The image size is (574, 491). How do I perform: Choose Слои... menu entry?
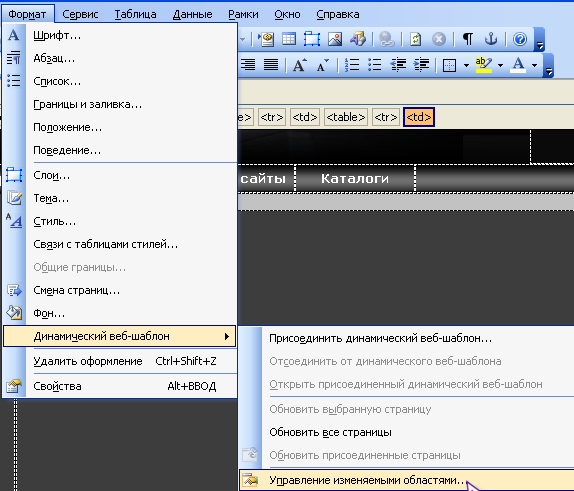[x=119, y=175]
